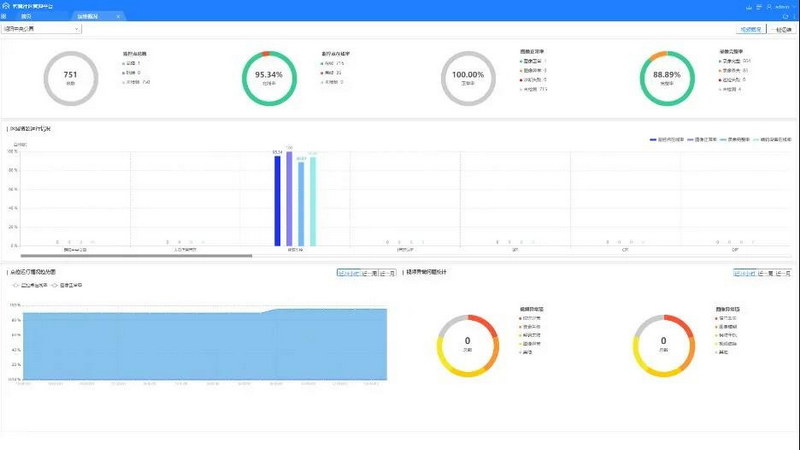
Task: Click the platform logo in the title bar
Action: 7,5
